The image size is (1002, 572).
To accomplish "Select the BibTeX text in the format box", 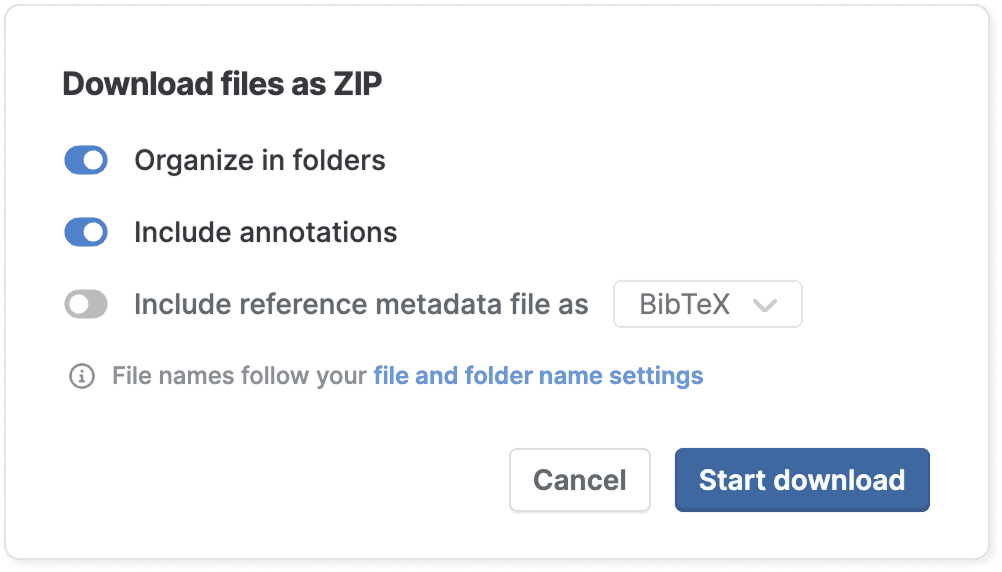I will [x=684, y=305].
